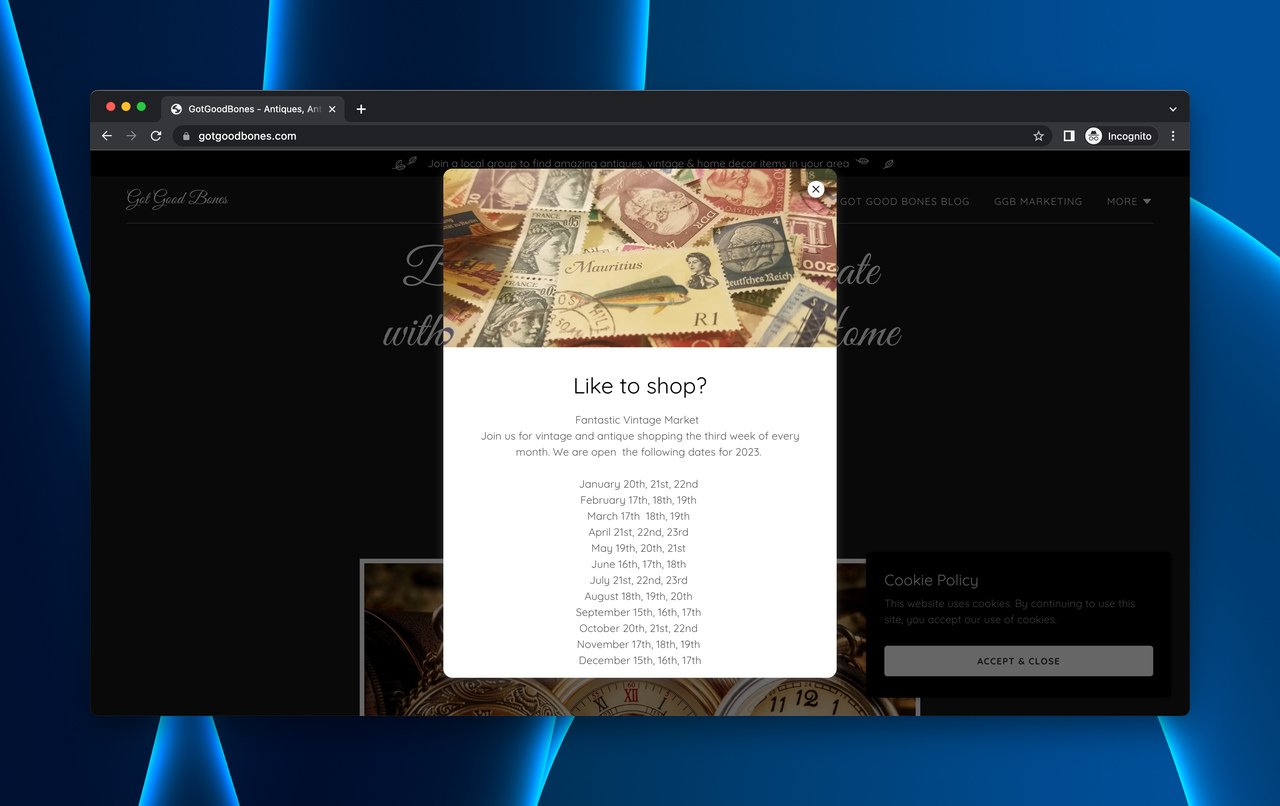Expand the tab search chevron
The height and width of the screenshot is (806, 1280).
[1173, 109]
